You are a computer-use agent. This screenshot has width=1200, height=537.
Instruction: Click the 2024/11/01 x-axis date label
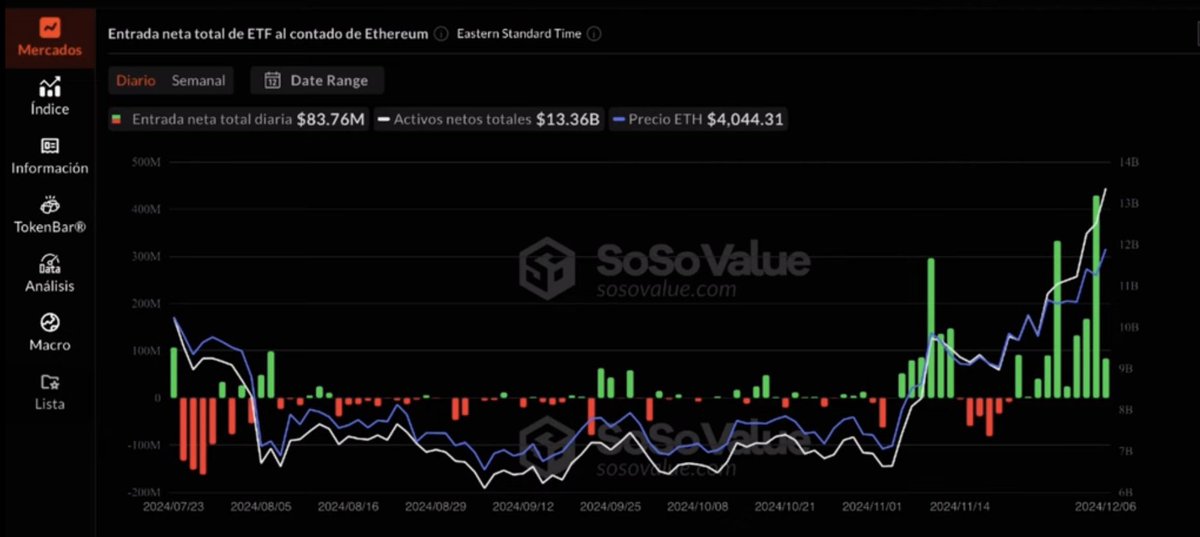[x=870, y=507]
